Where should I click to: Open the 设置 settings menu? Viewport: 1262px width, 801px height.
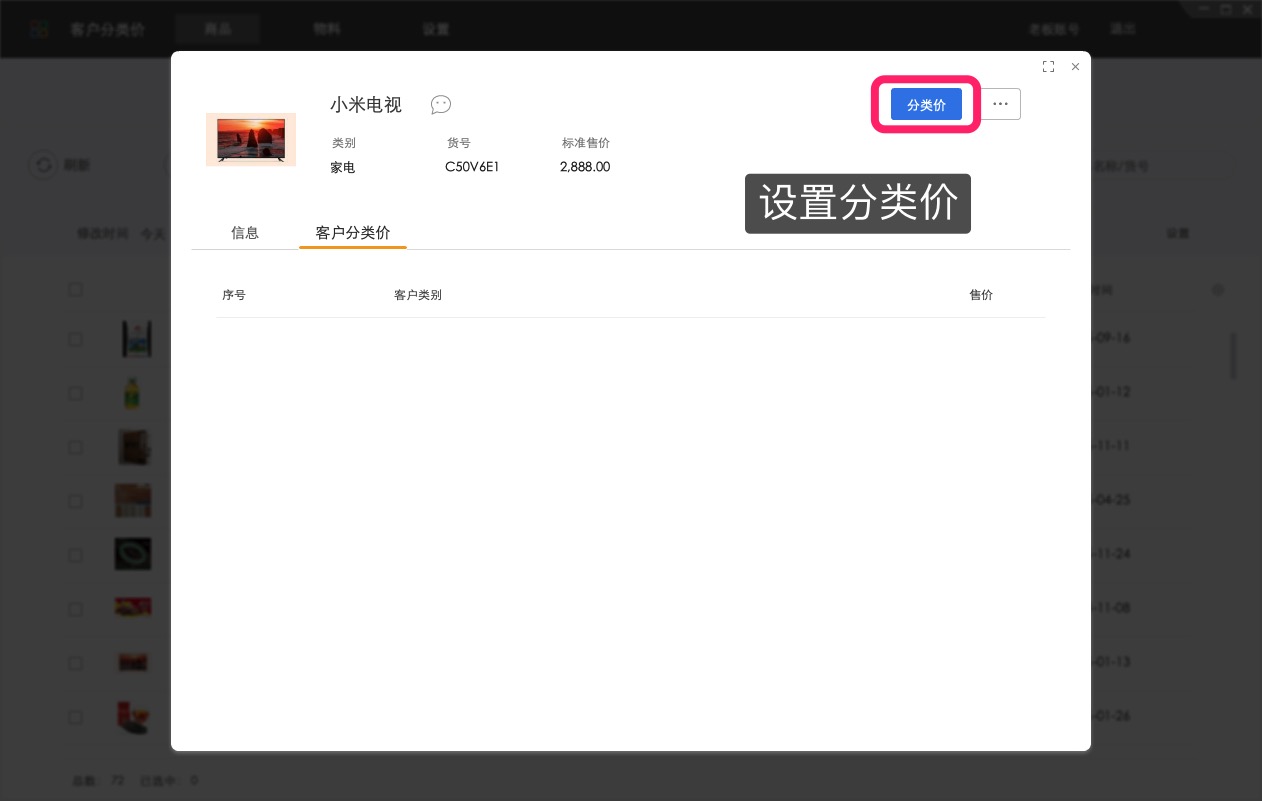coord(436,29)
